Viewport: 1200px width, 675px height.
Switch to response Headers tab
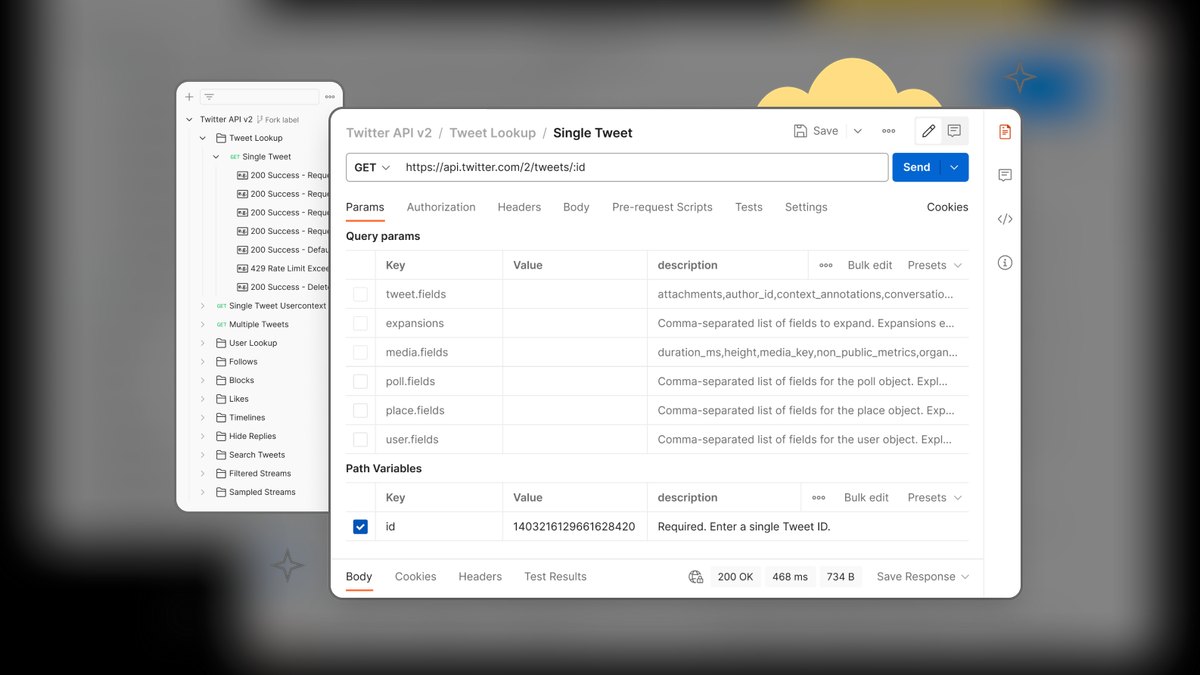pos(480,576)
